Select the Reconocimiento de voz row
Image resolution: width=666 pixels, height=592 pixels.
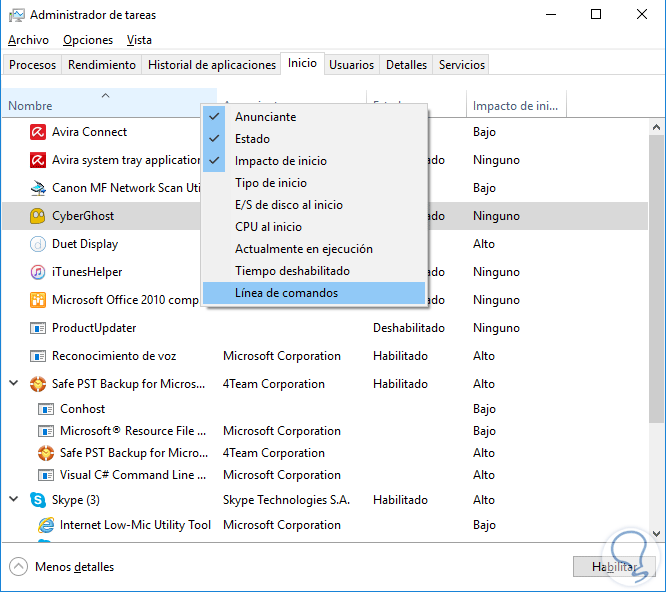click(x=325, y=356)
